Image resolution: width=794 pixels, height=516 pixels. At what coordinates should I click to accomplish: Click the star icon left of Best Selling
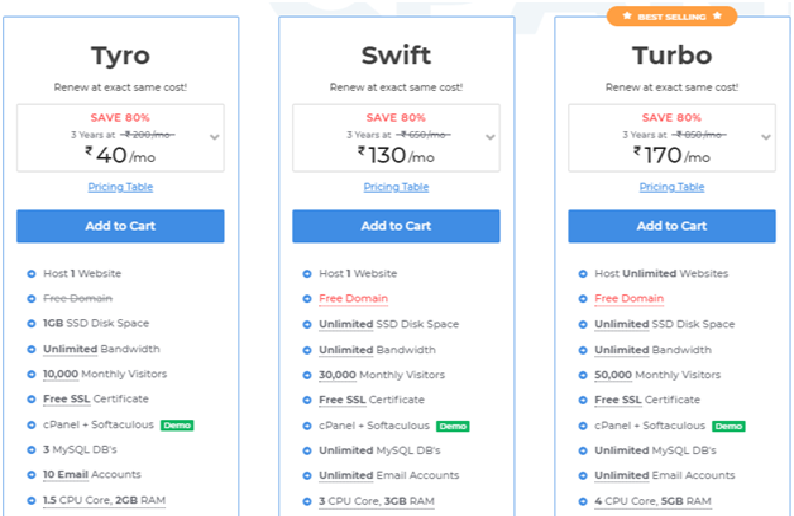(627, 16)
